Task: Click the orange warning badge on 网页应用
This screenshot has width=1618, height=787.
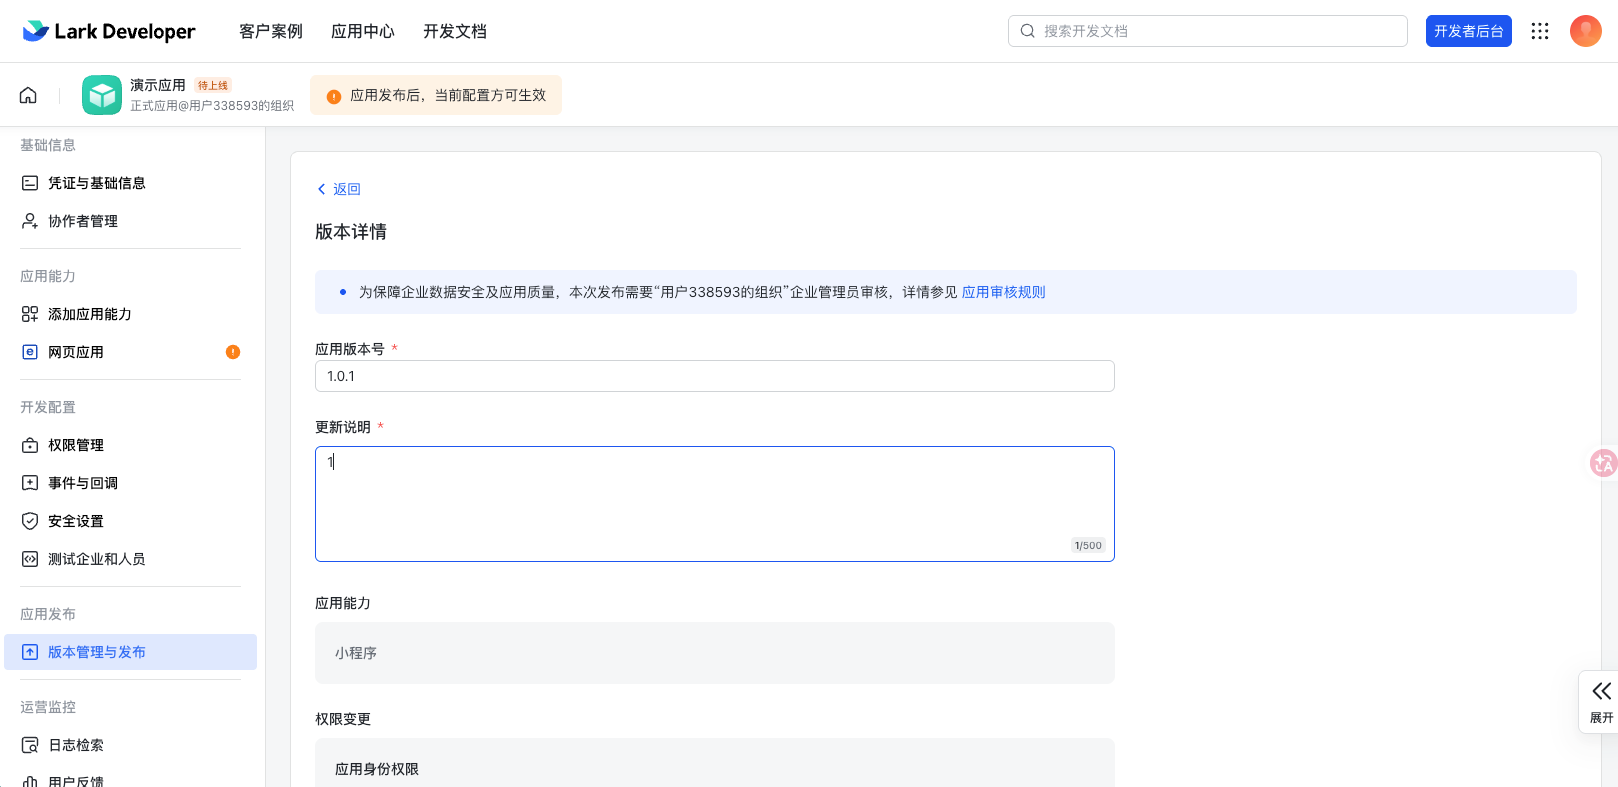Action: pyautogui.click(x=233, y=352)
